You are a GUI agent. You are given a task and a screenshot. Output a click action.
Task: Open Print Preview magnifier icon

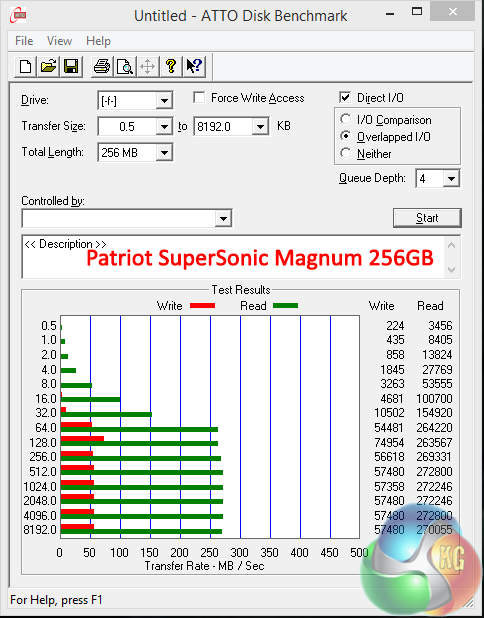click(x=125, y=66)
